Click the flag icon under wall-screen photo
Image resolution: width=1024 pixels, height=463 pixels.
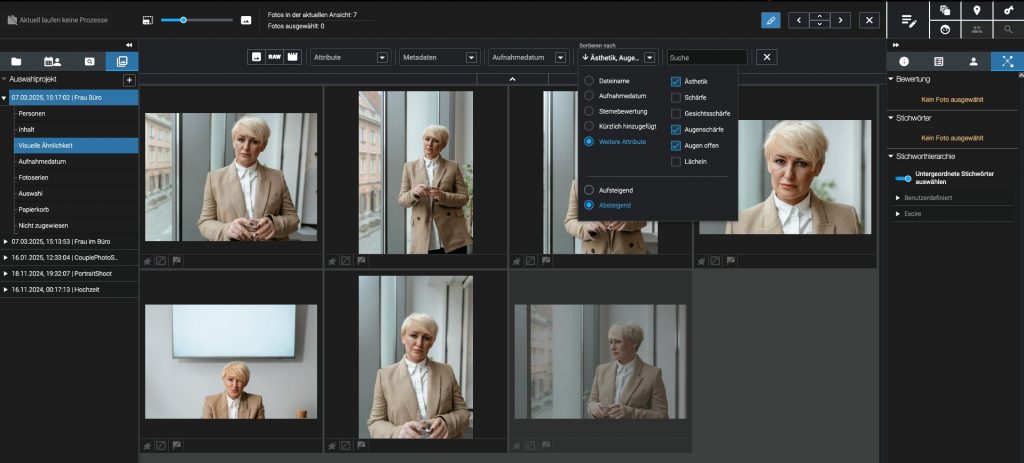177,445
